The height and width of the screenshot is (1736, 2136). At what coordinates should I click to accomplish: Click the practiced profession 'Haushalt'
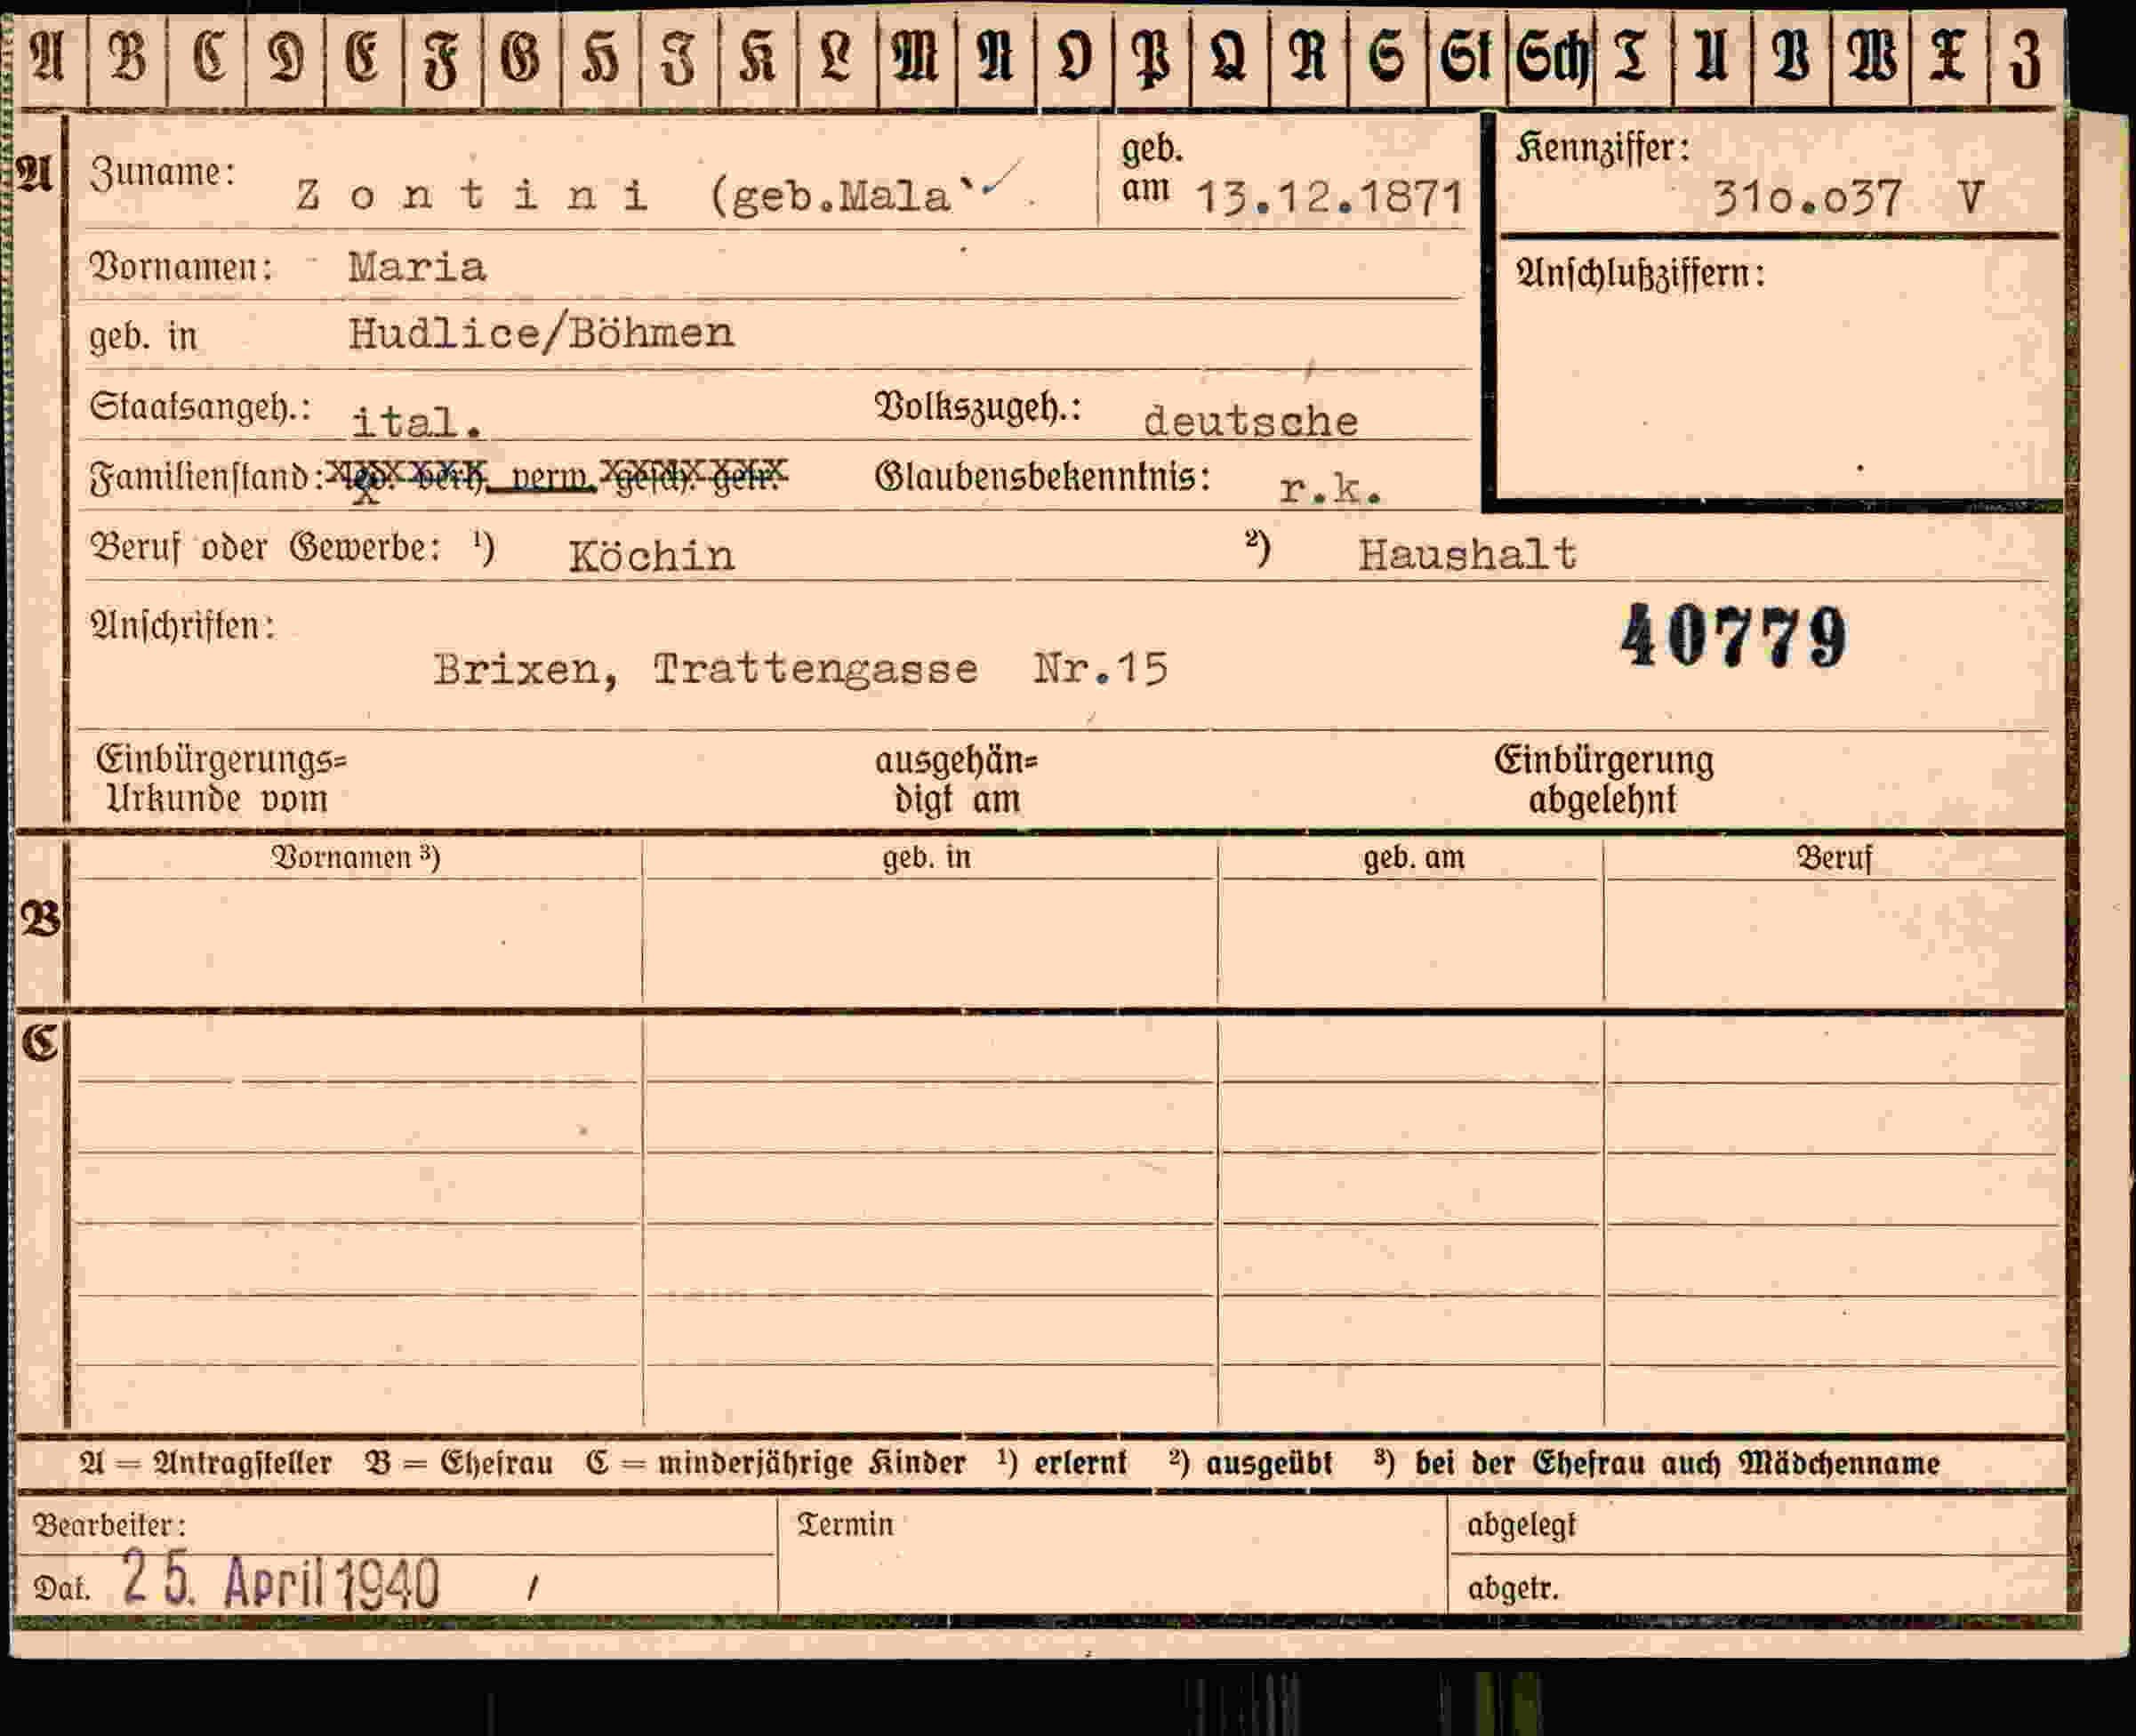coord(1467,553)
